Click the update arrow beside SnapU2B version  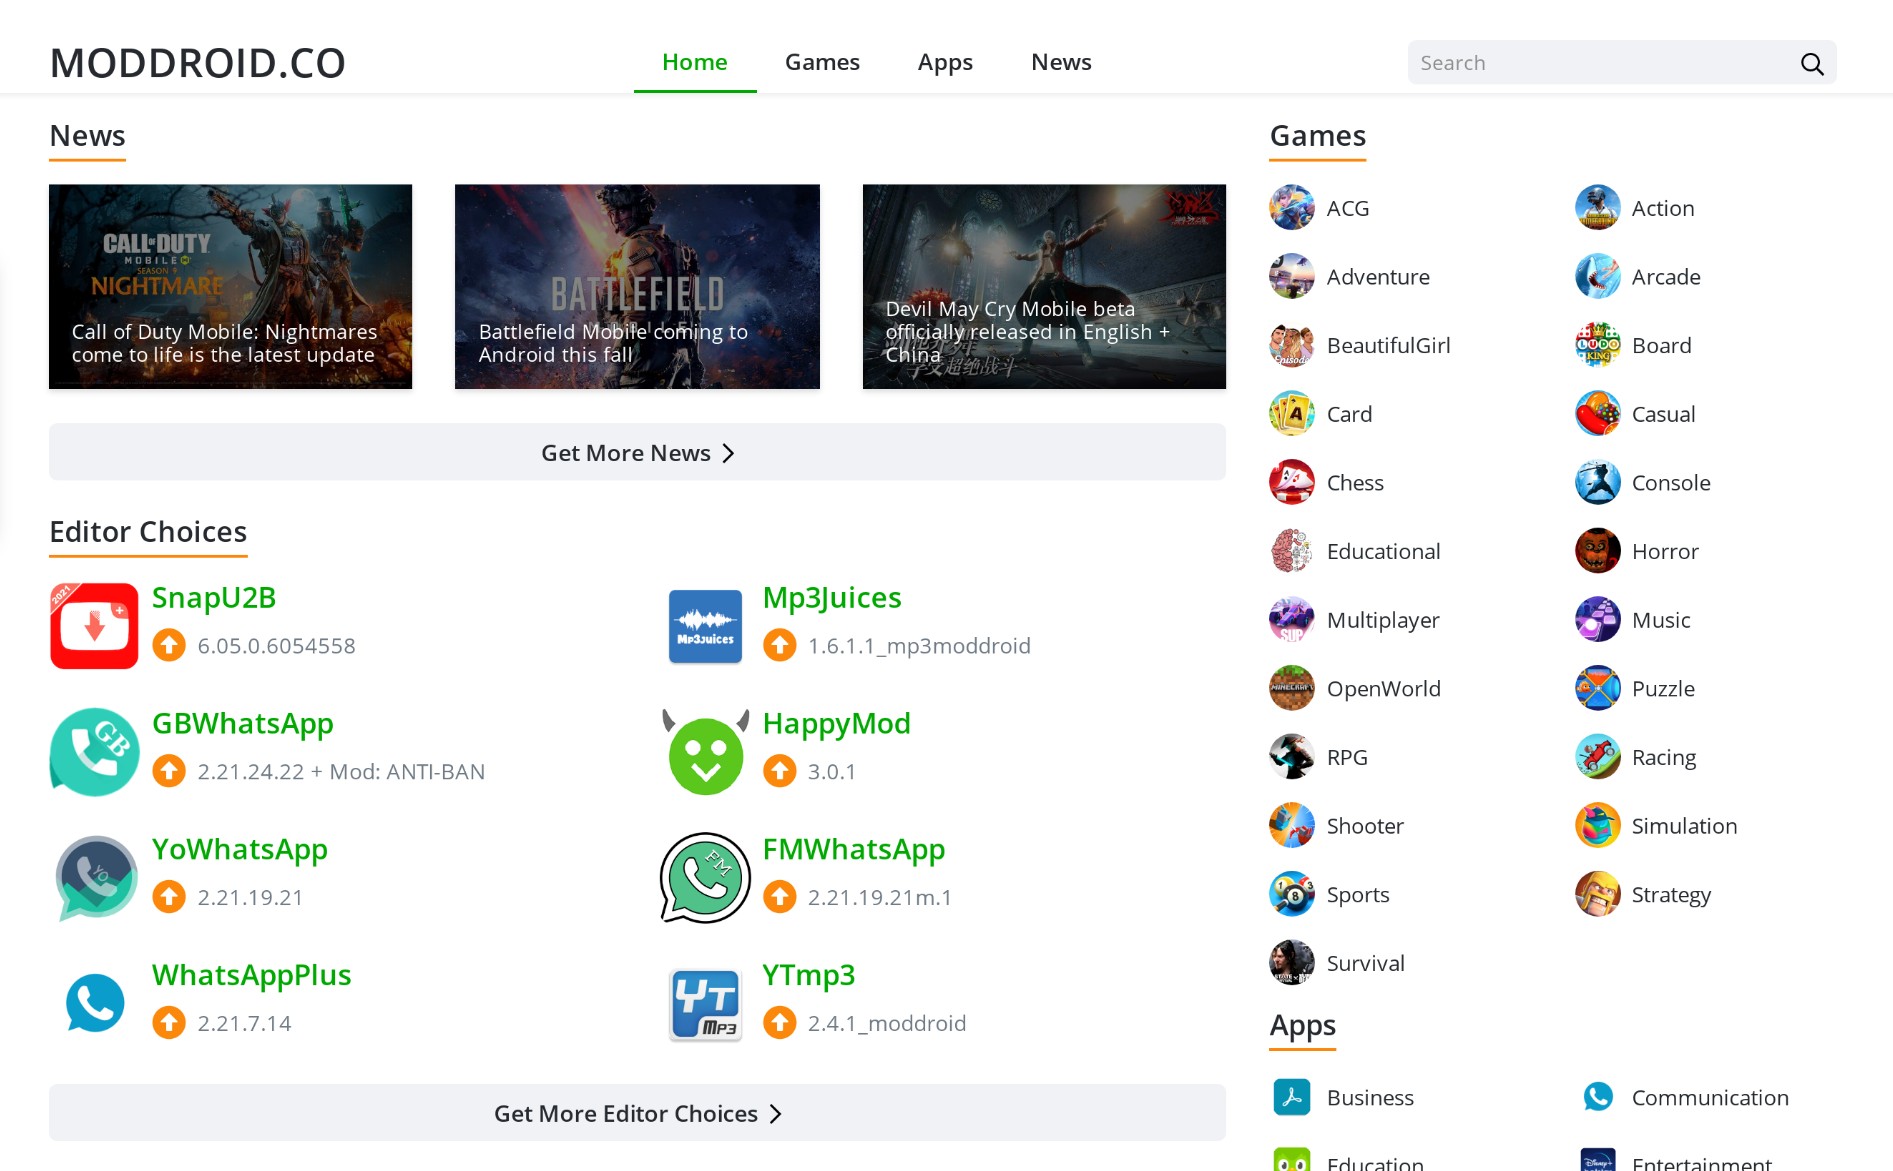pos(169,646)
